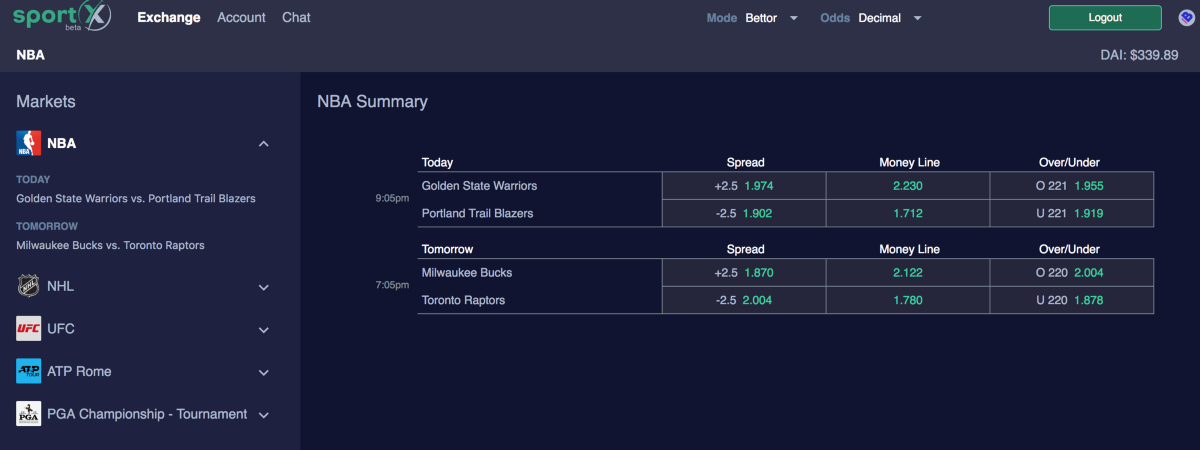Click the 7:05pm game time

(392, 285)
